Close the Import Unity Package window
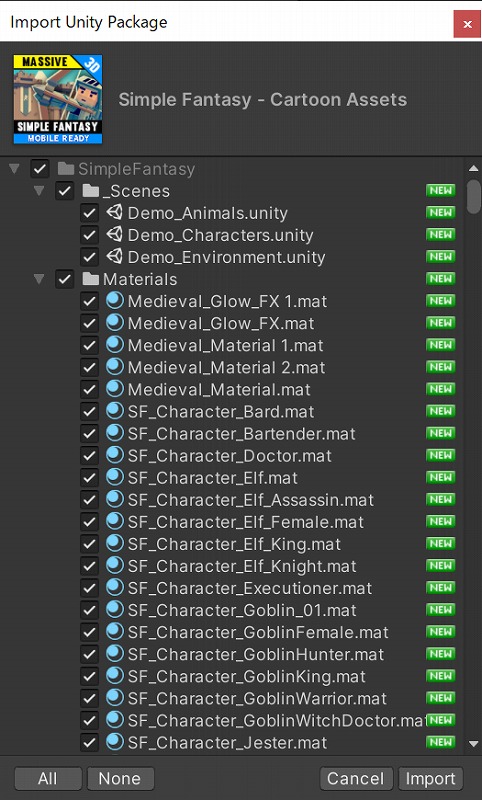The width and height of the screenshot is (482, 800). tap(467, 24)
